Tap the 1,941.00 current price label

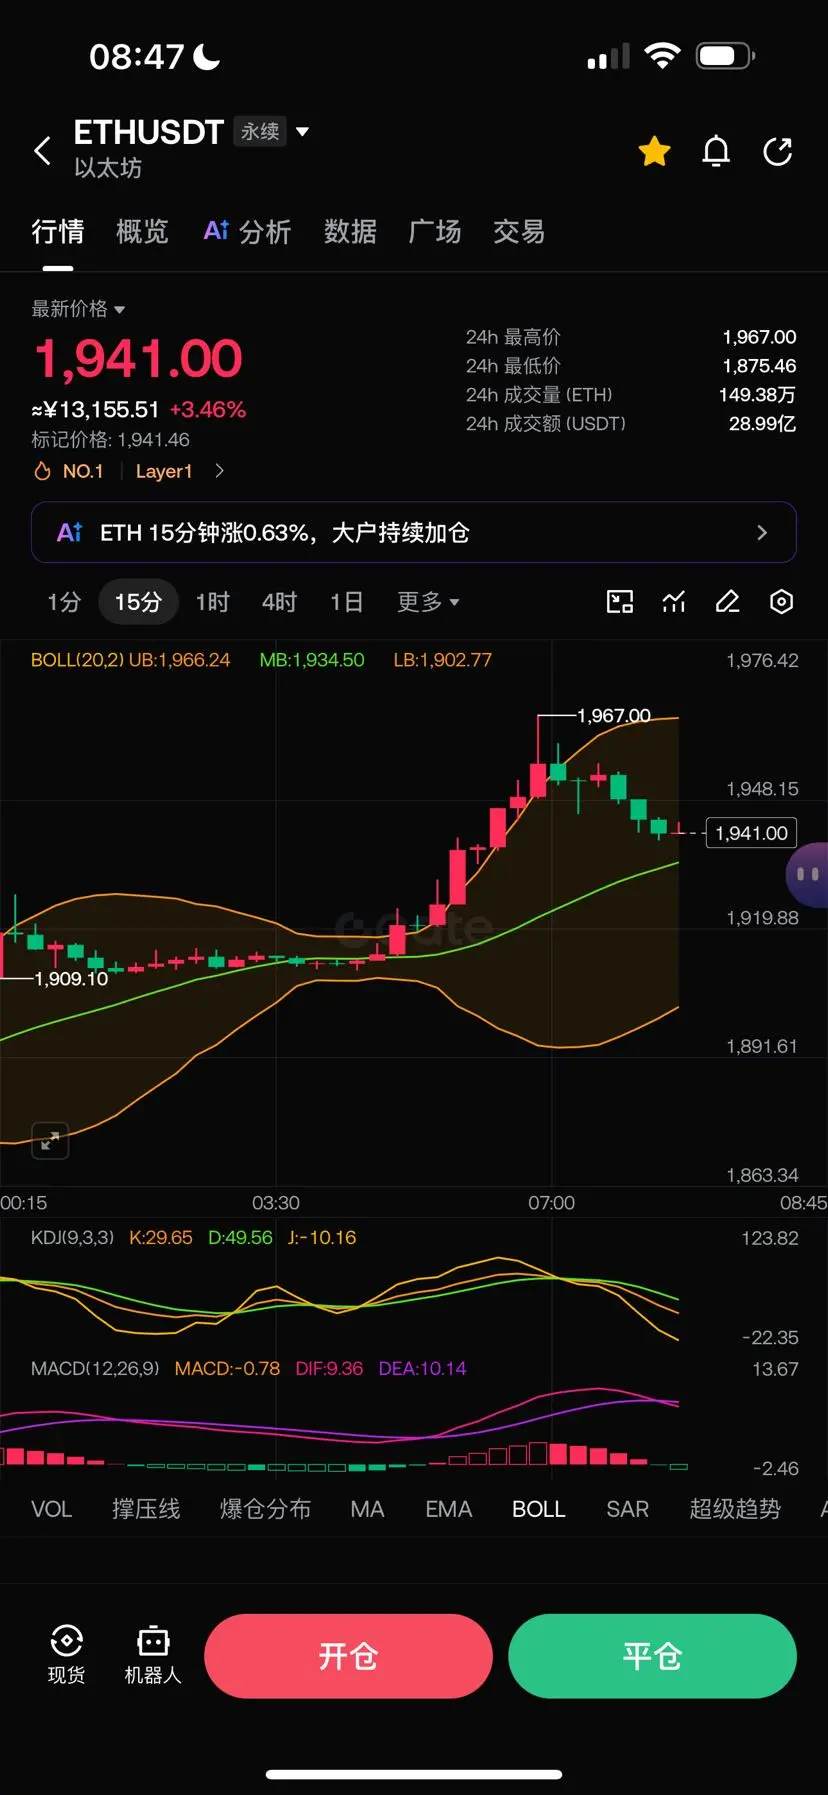752,833
